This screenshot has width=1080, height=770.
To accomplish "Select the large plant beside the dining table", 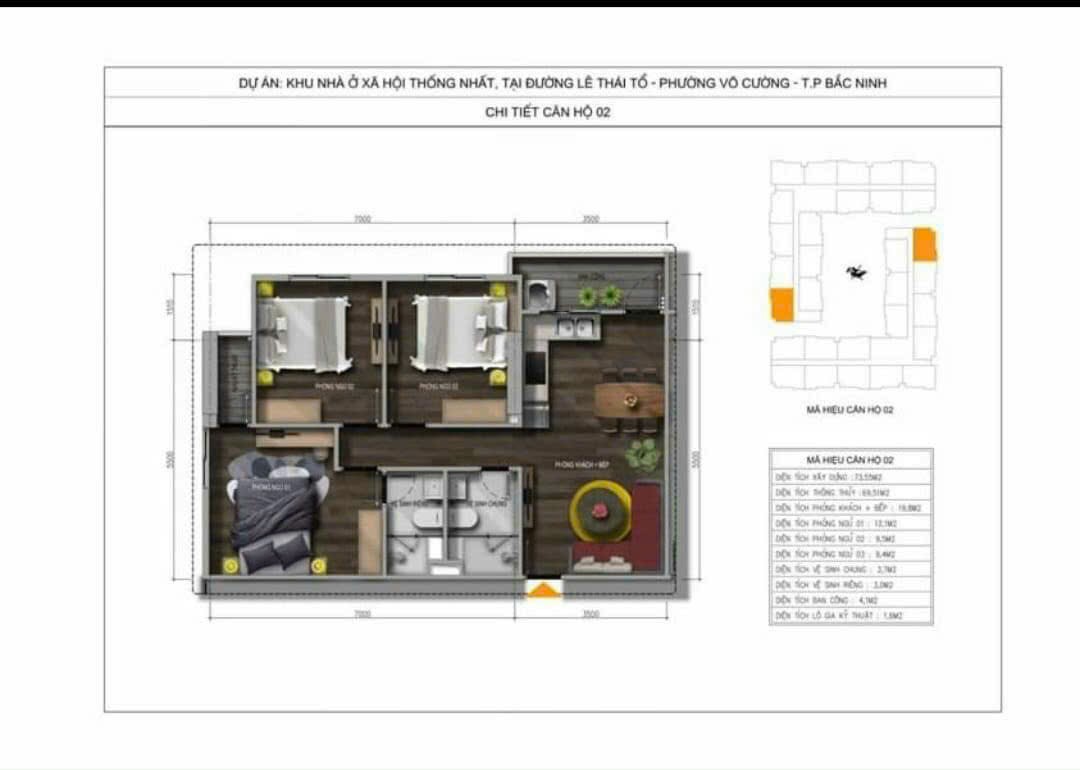I will [643, 455].
